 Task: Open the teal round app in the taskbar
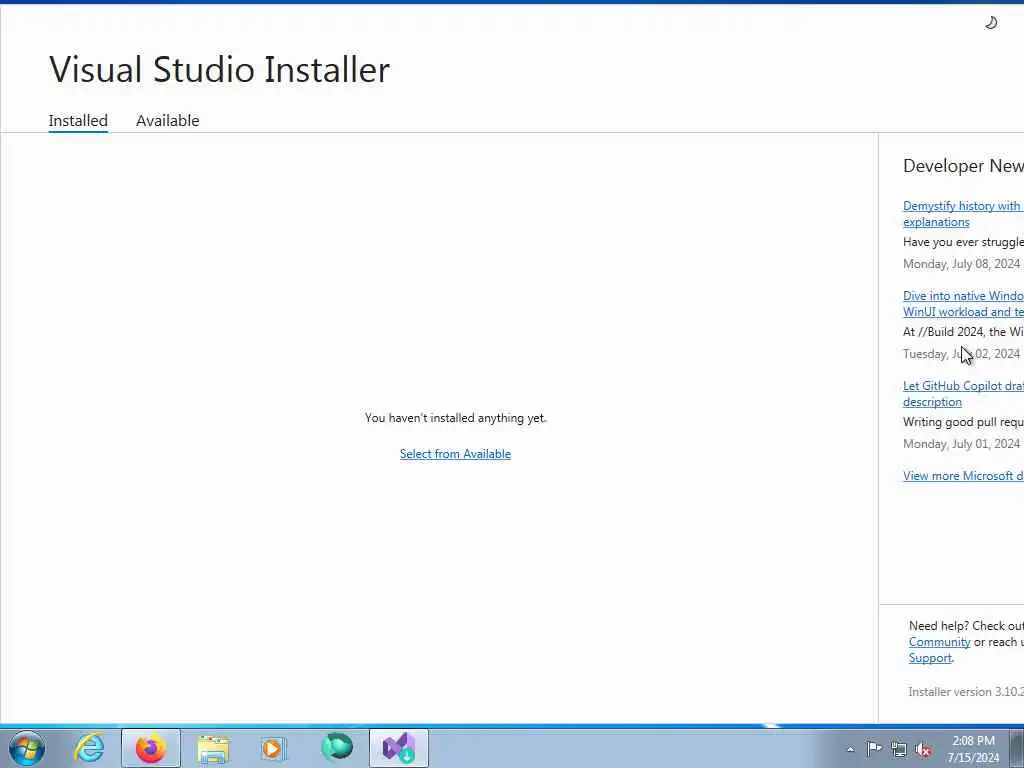pyautogui.click(x=337, y=748)
